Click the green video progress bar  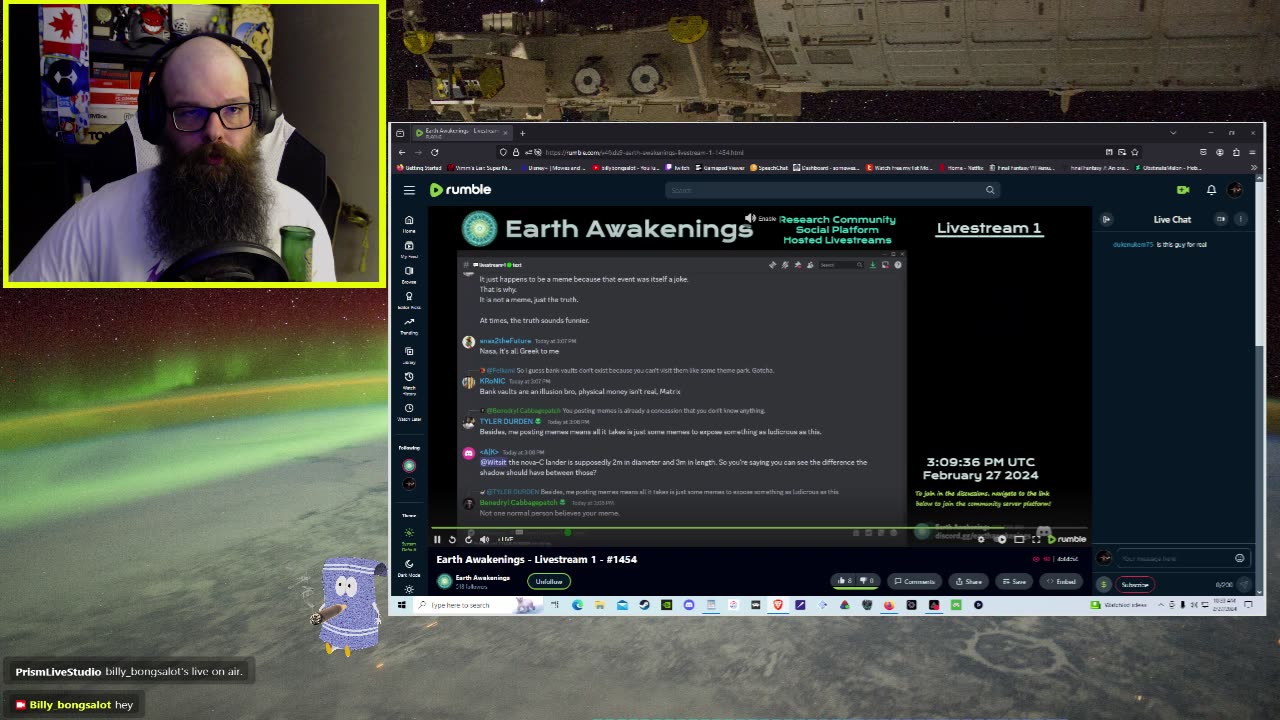tap(760, 527)
